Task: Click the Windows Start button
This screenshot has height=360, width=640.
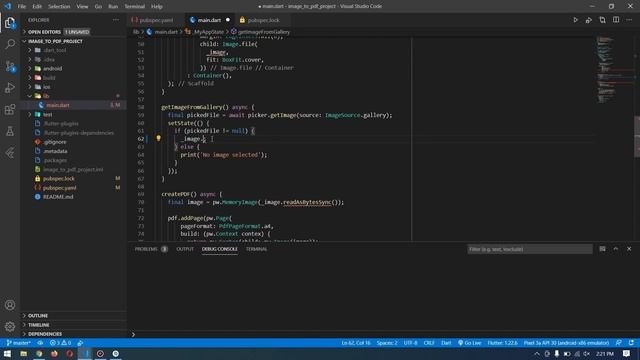Action: coord(7,353)
